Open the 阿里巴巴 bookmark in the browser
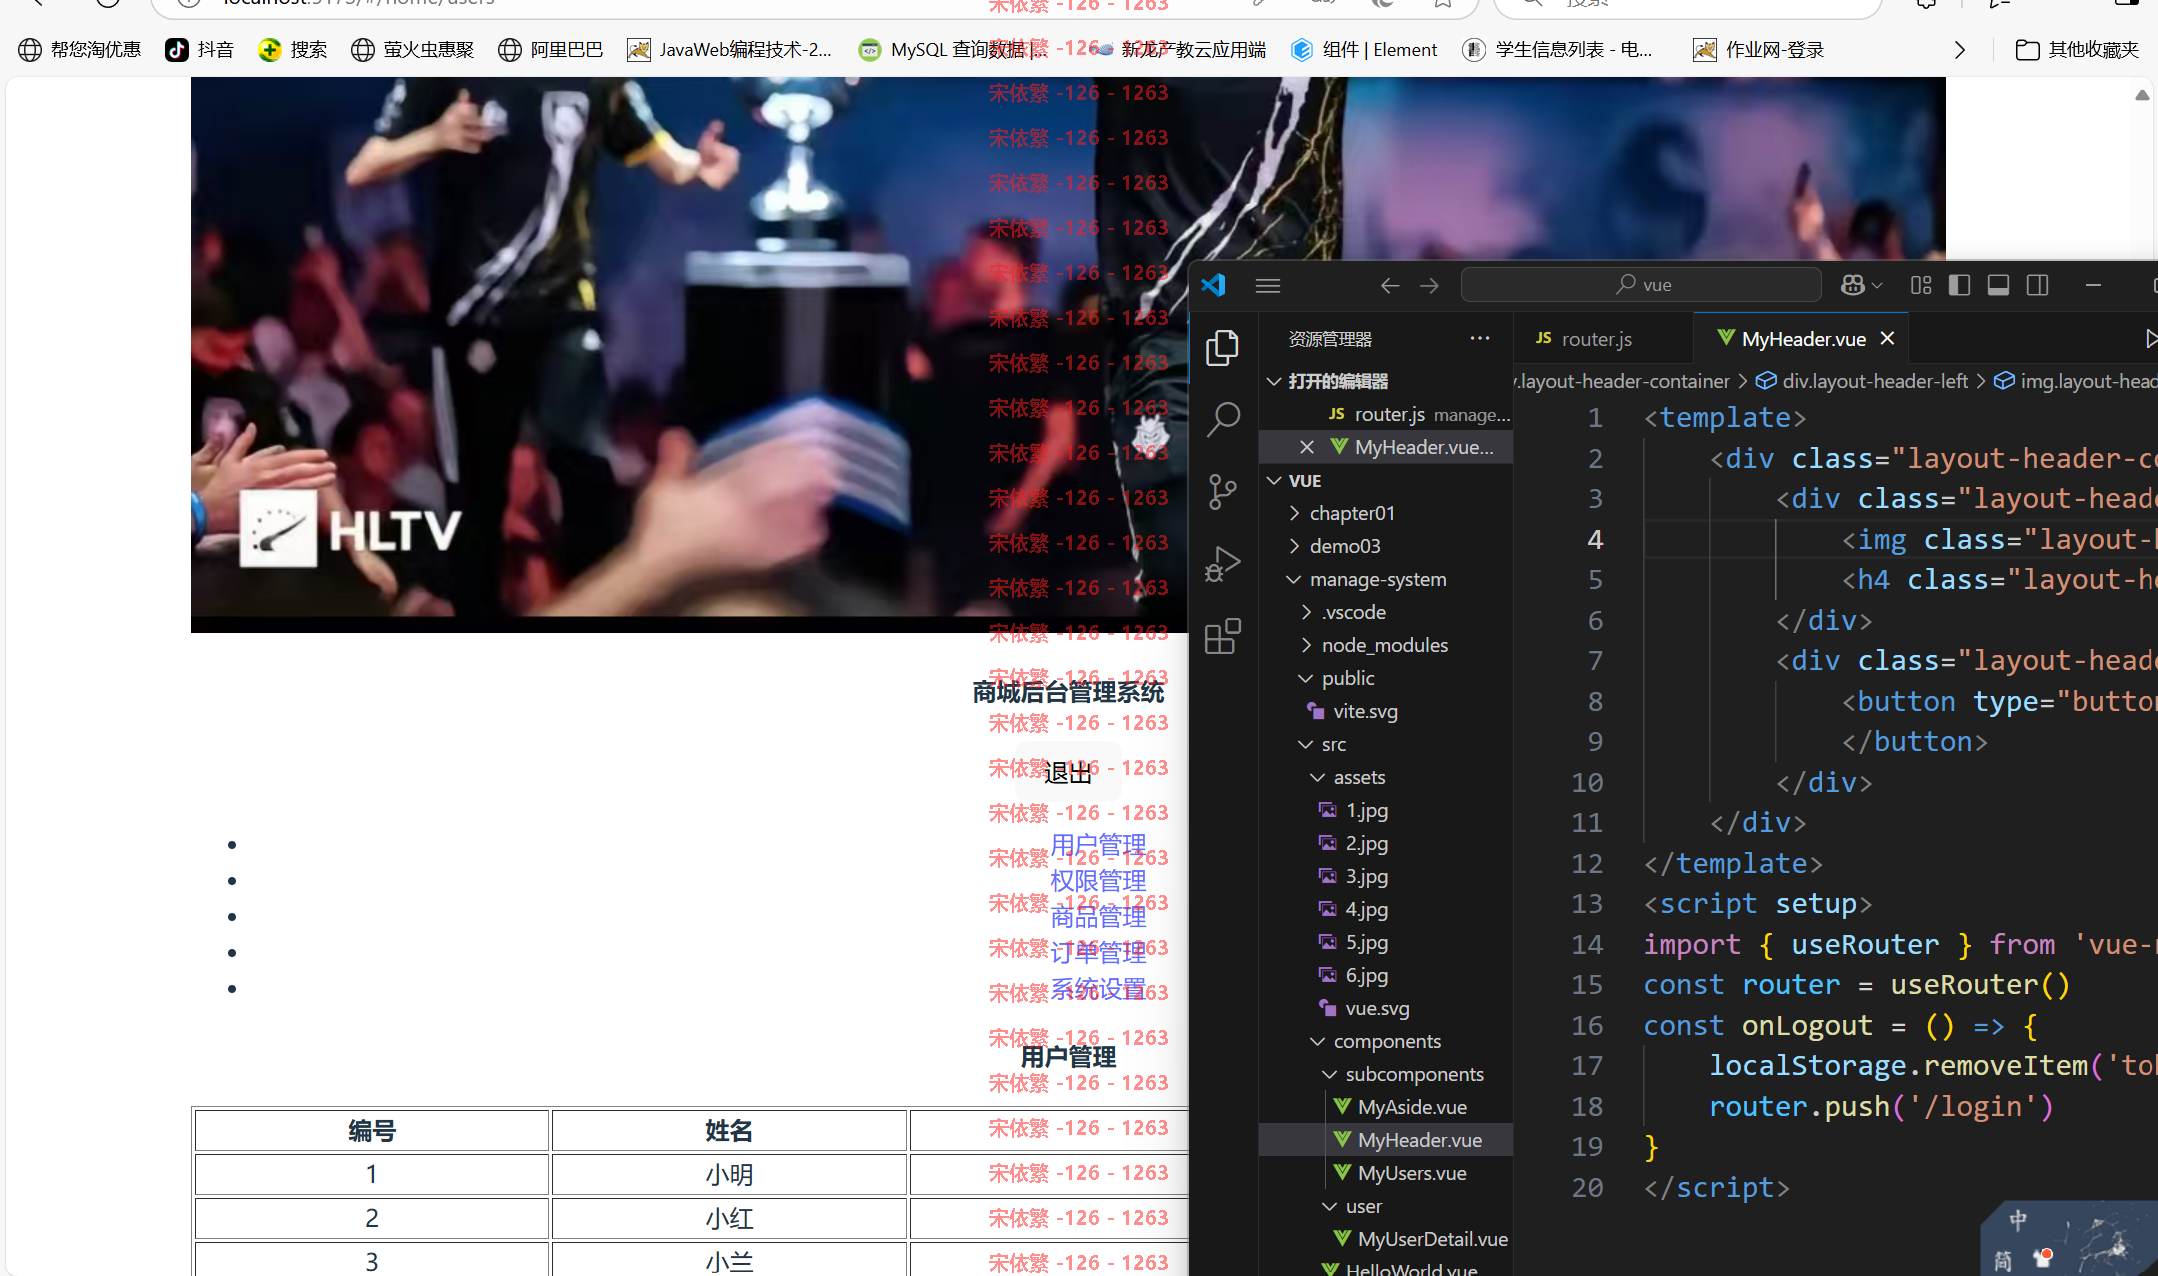Screen dimensions: 2158x1276 551,50
